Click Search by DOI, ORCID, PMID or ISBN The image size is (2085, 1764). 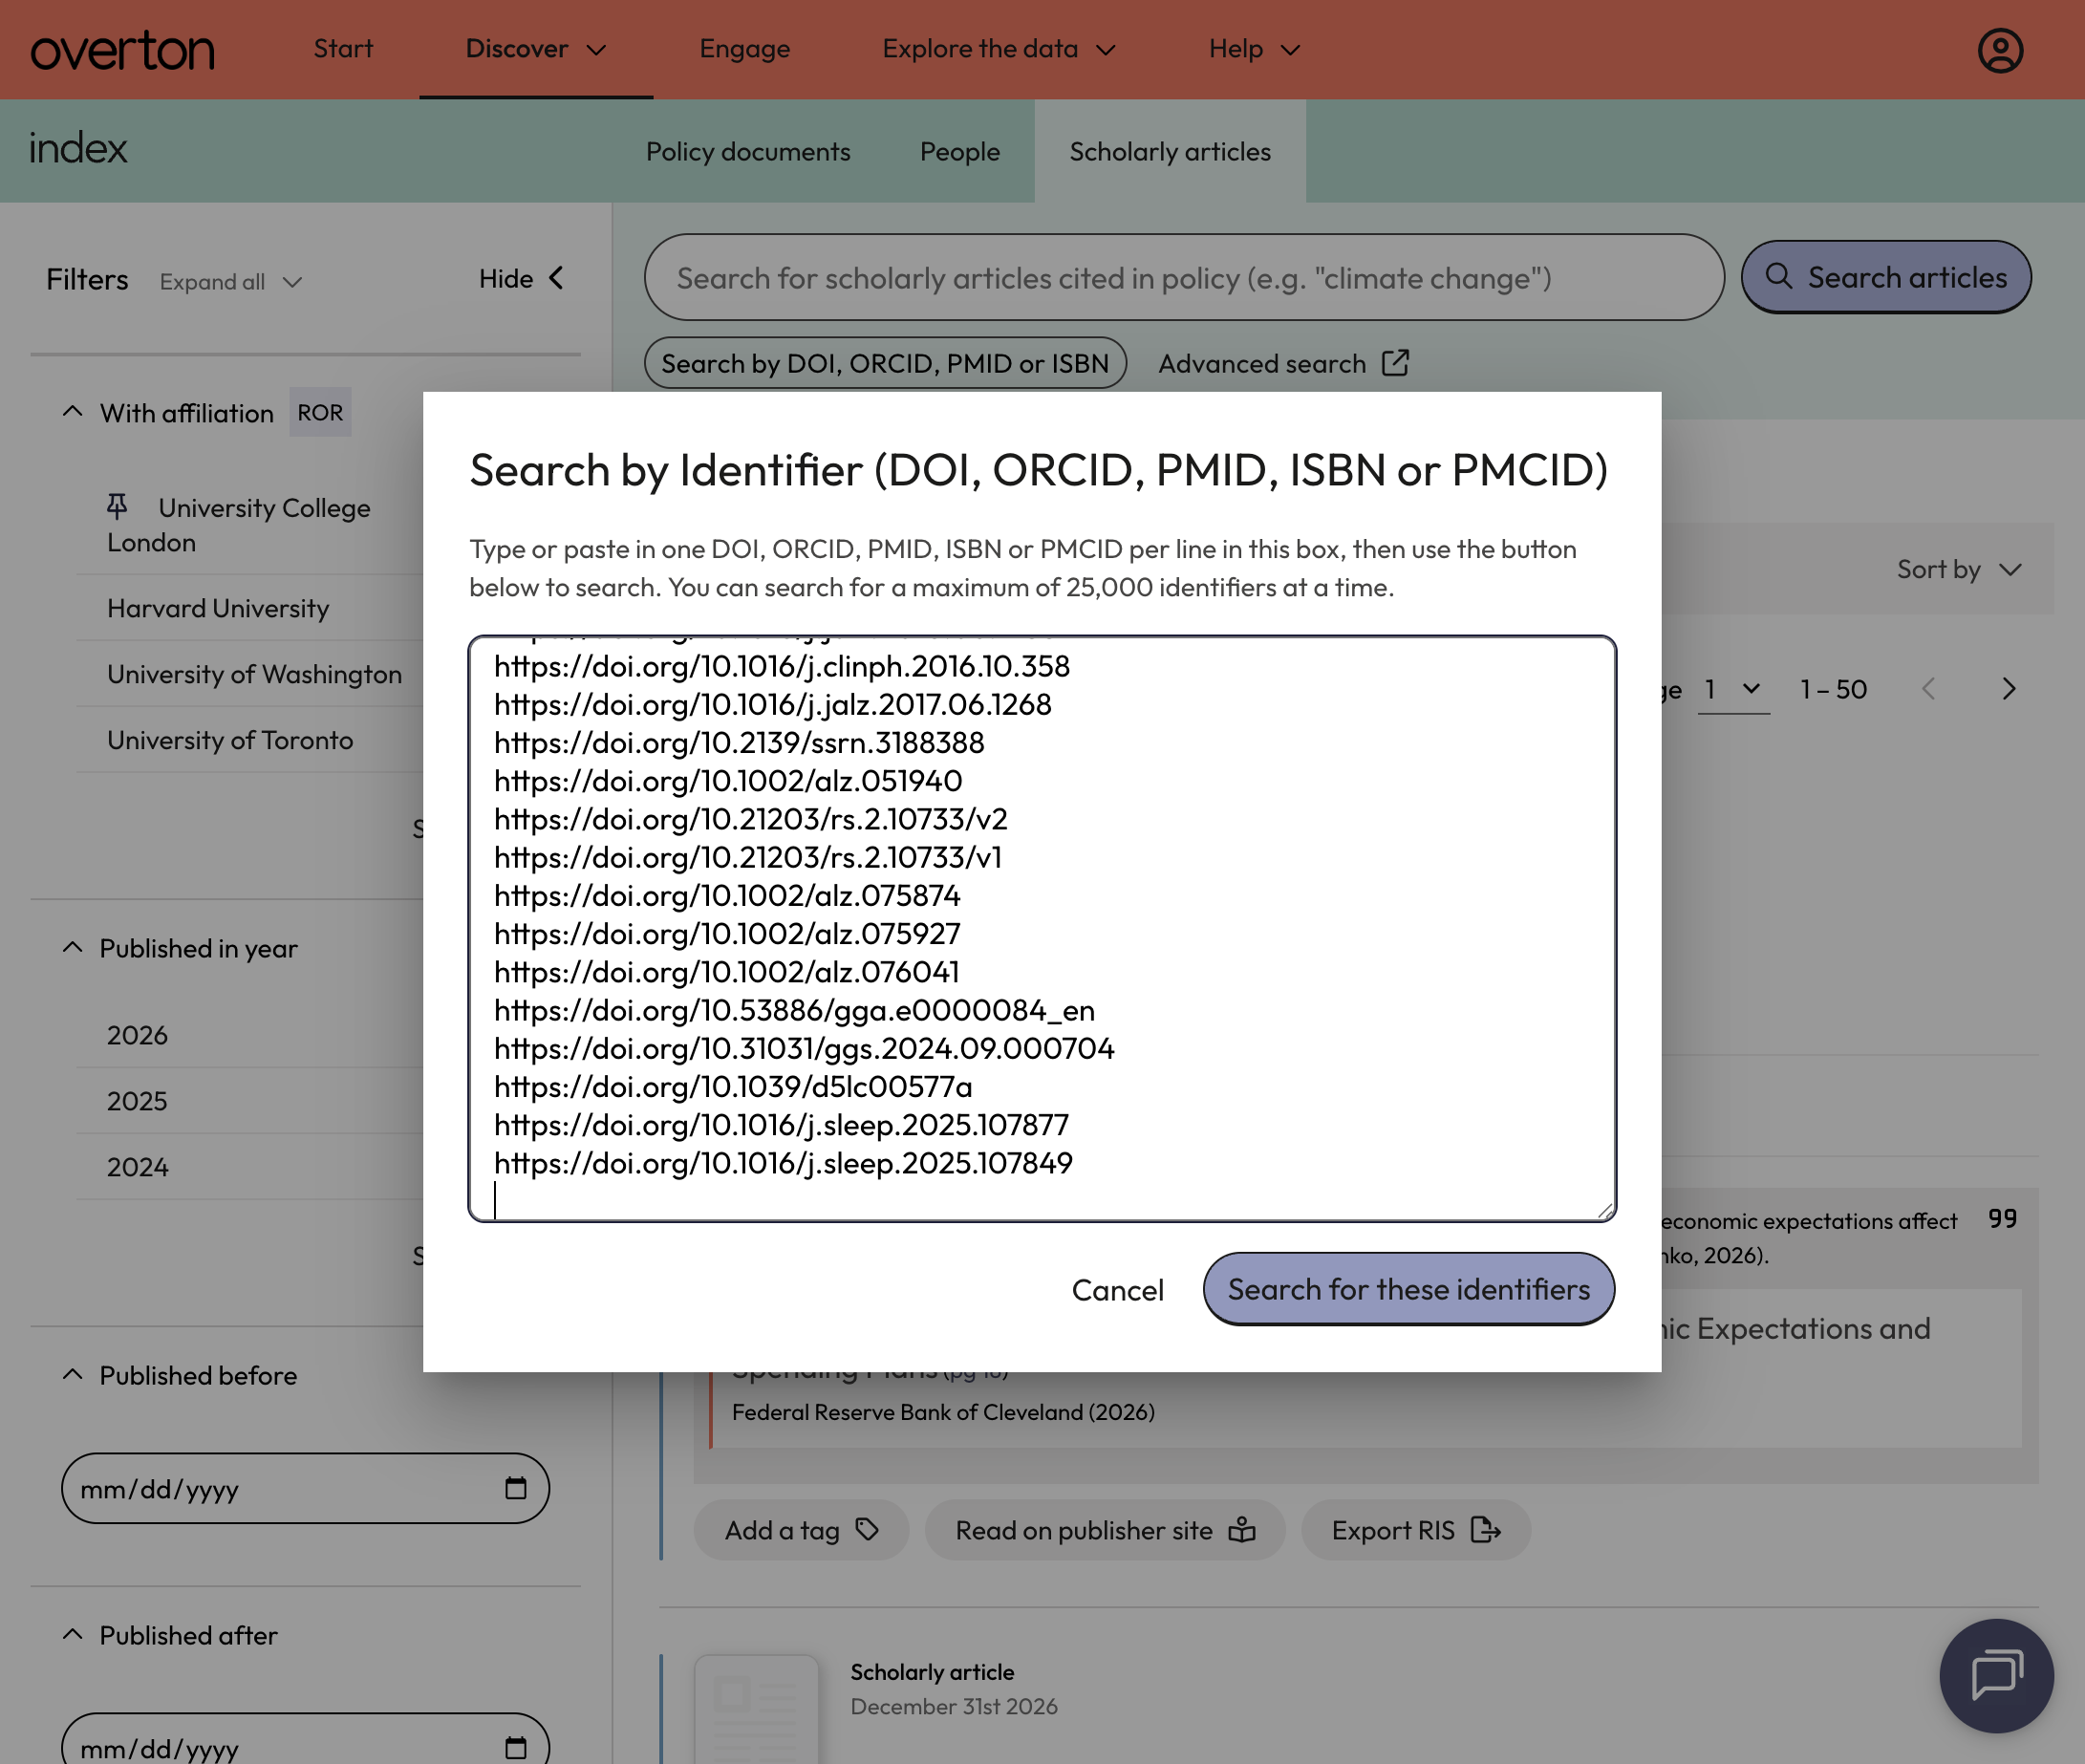[885, 363]
